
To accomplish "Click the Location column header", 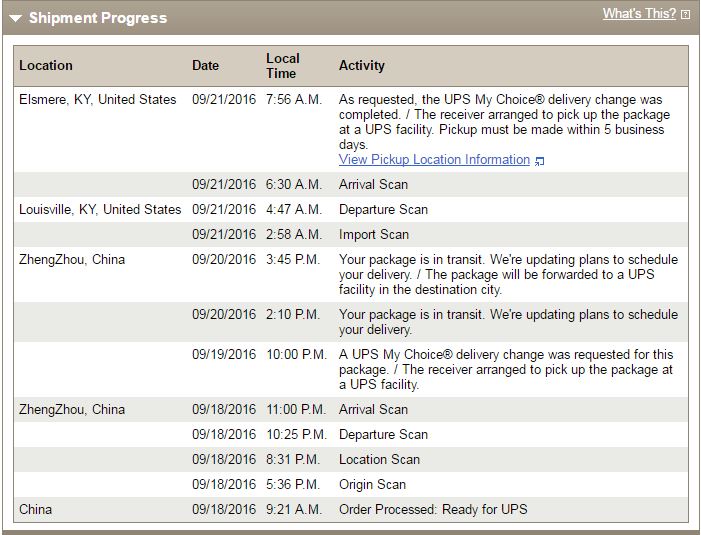I will [x=46, y=66].
